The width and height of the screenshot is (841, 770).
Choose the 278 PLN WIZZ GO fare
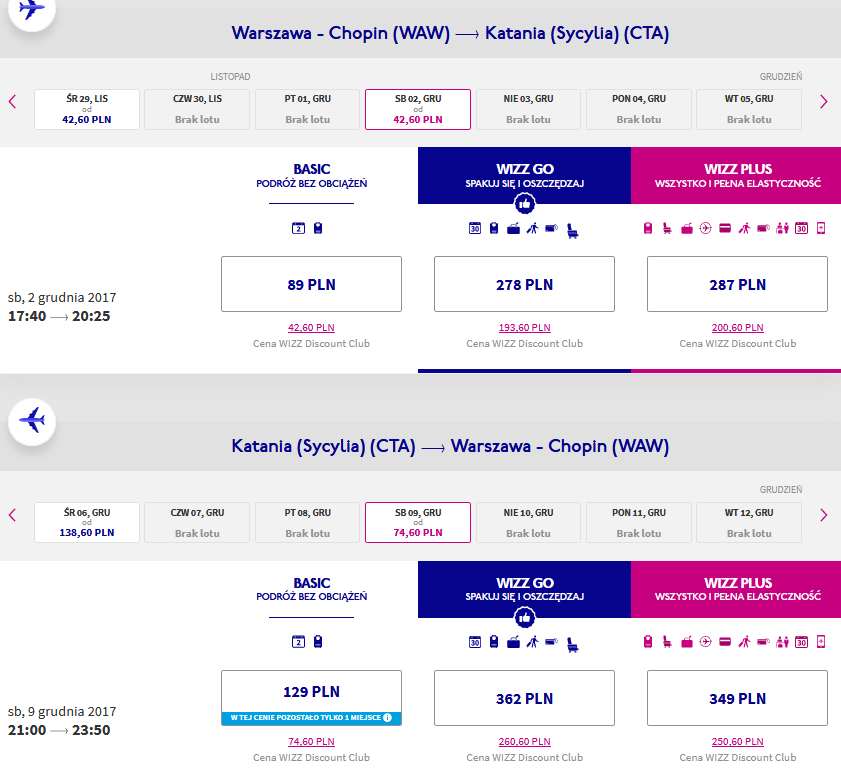pos(524,284)
